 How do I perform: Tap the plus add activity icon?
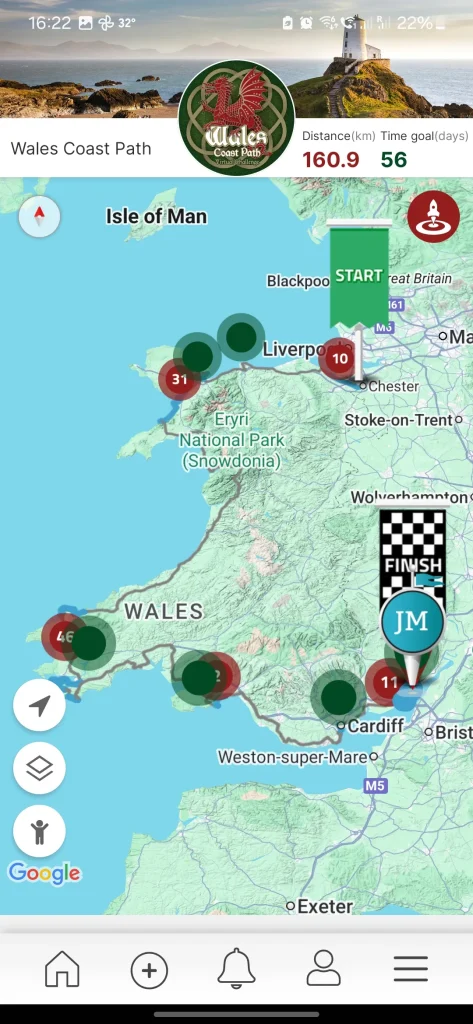149,970
